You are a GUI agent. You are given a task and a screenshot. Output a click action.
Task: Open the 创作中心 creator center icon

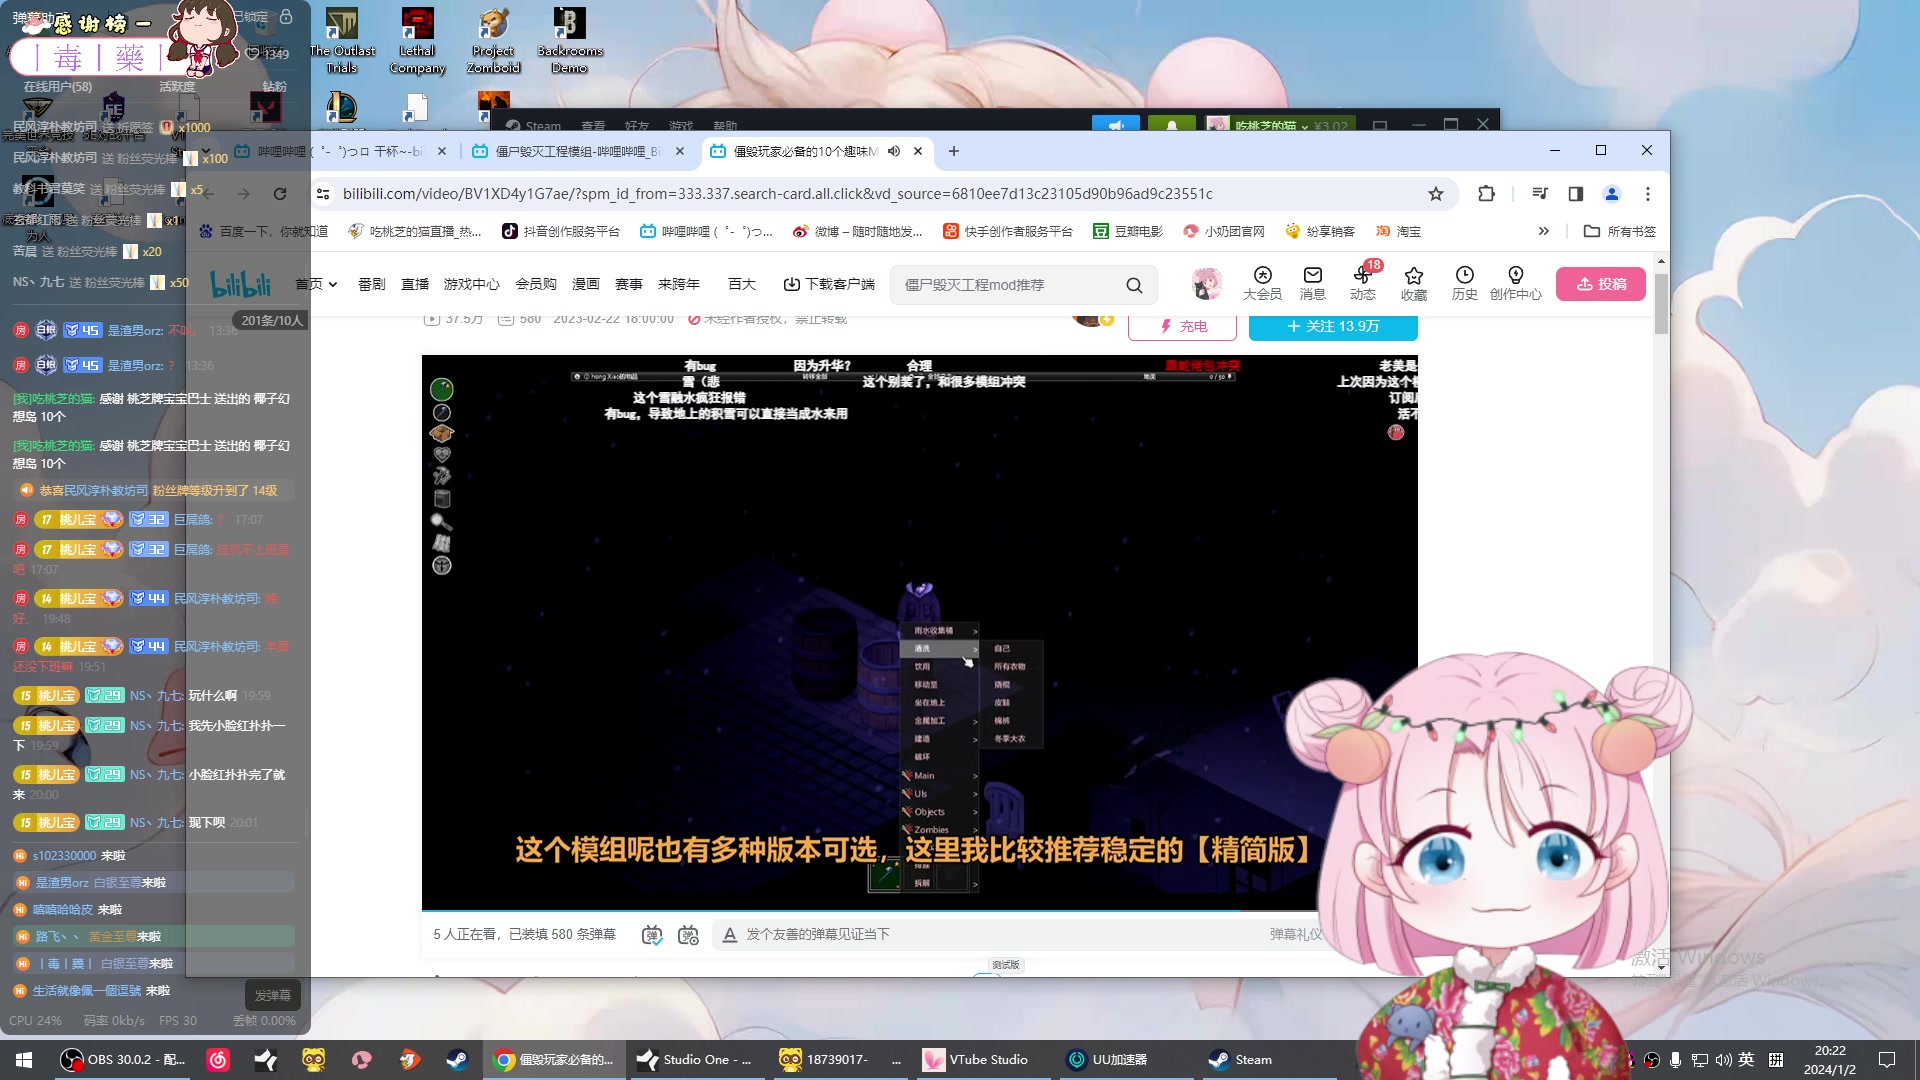coord(1515,284)
